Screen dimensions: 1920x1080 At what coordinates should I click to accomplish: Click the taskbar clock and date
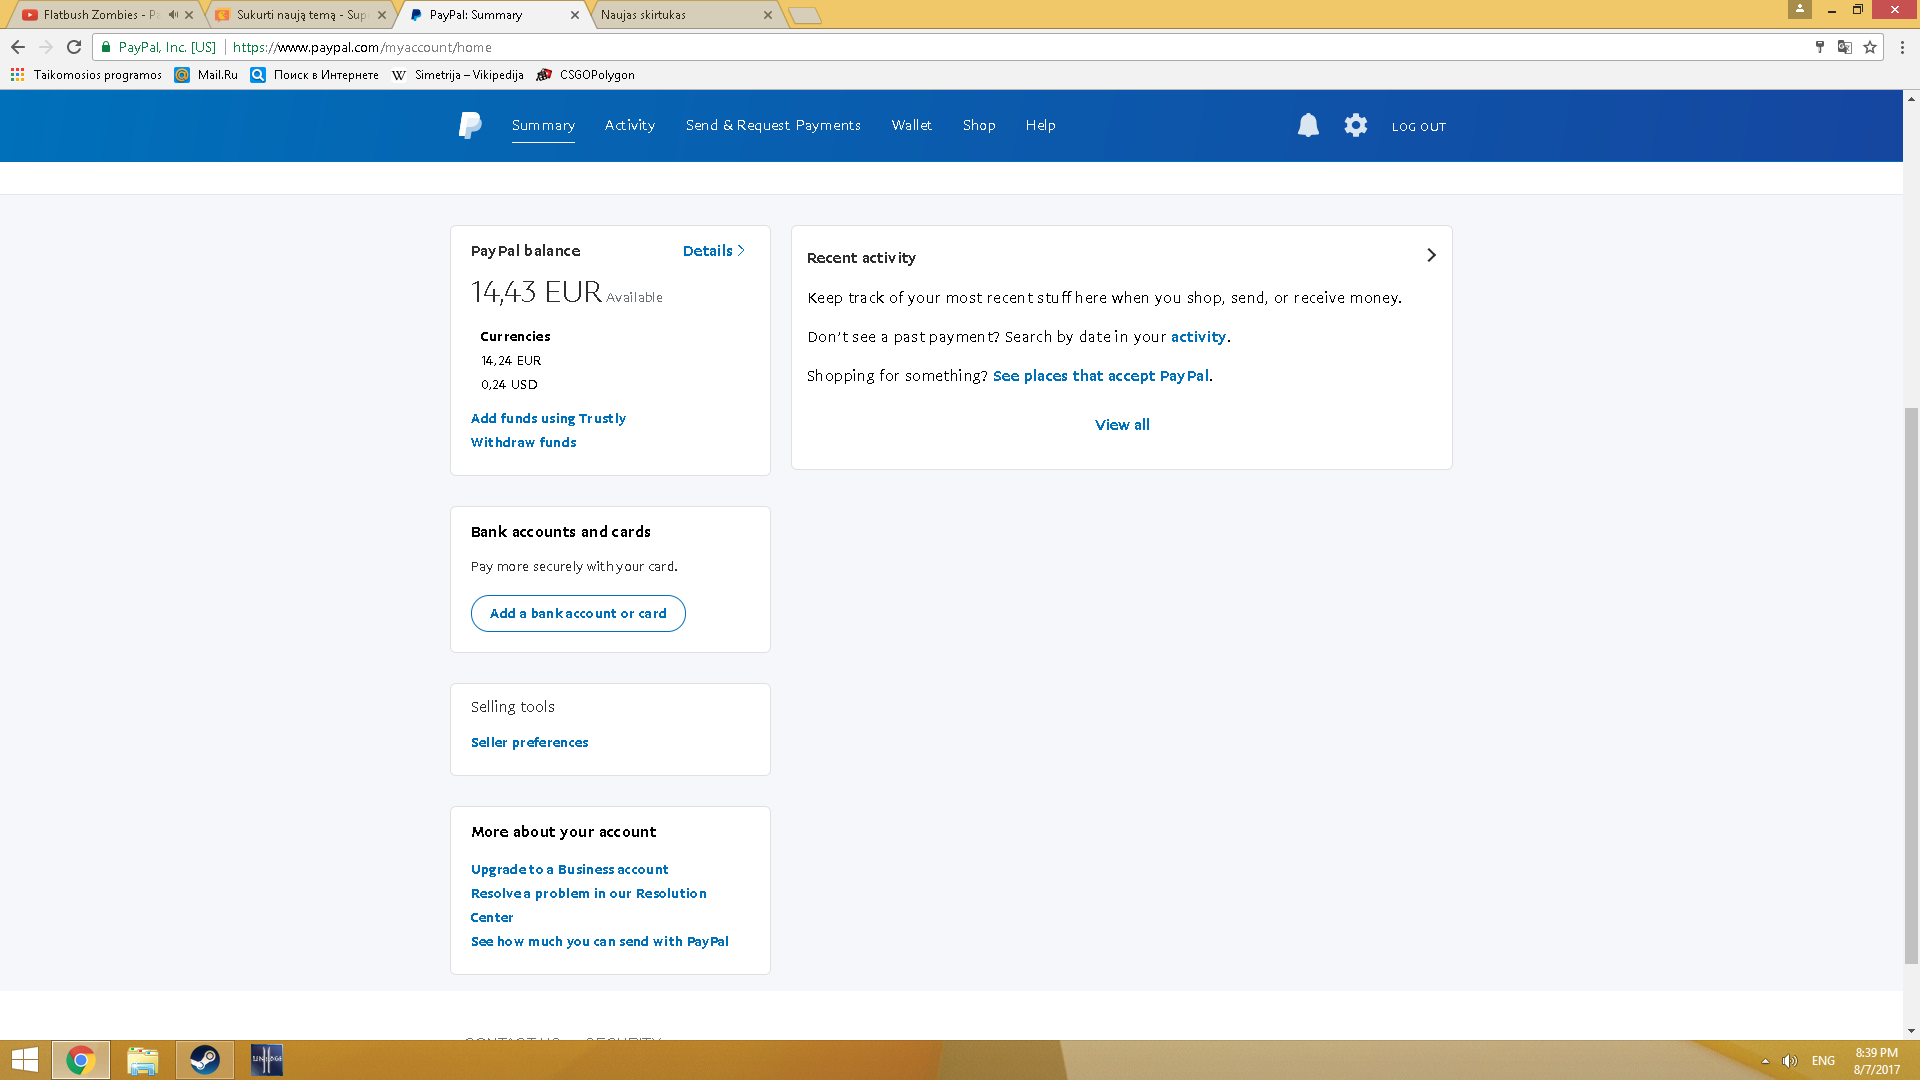click(1877, 1061)
